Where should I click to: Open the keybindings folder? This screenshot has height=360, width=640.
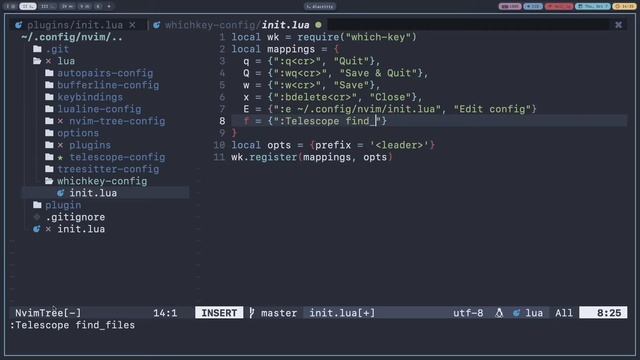click(x=90, y=97)
